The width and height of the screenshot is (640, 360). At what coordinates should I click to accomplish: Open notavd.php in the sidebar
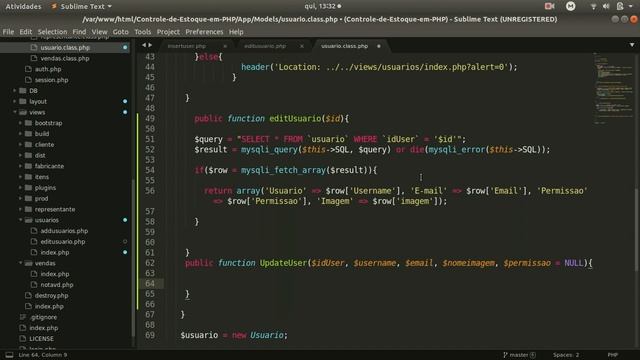click(57, 285)
